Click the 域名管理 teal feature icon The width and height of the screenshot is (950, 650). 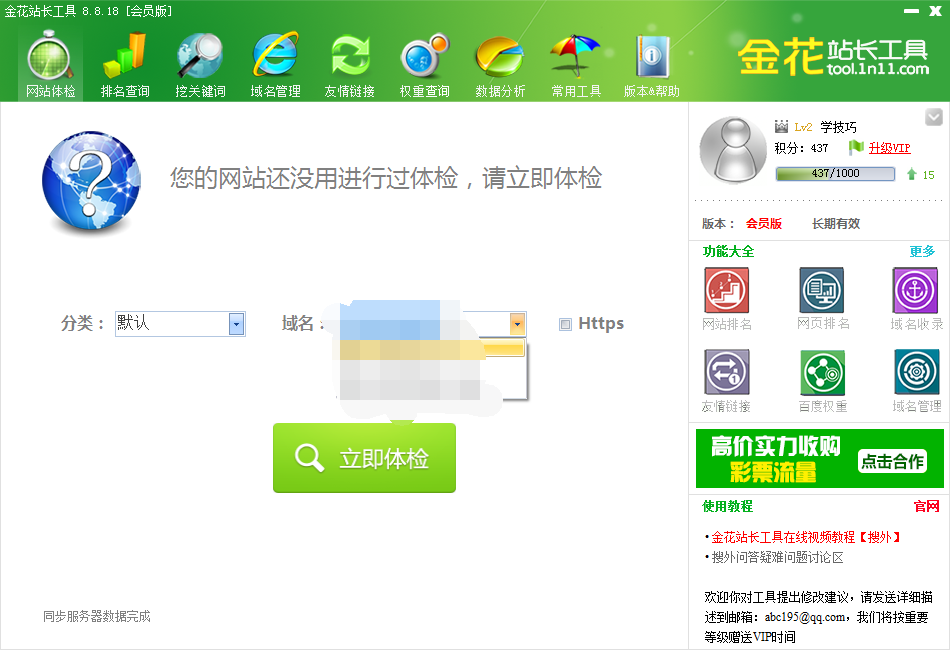(x=917, y=372)
